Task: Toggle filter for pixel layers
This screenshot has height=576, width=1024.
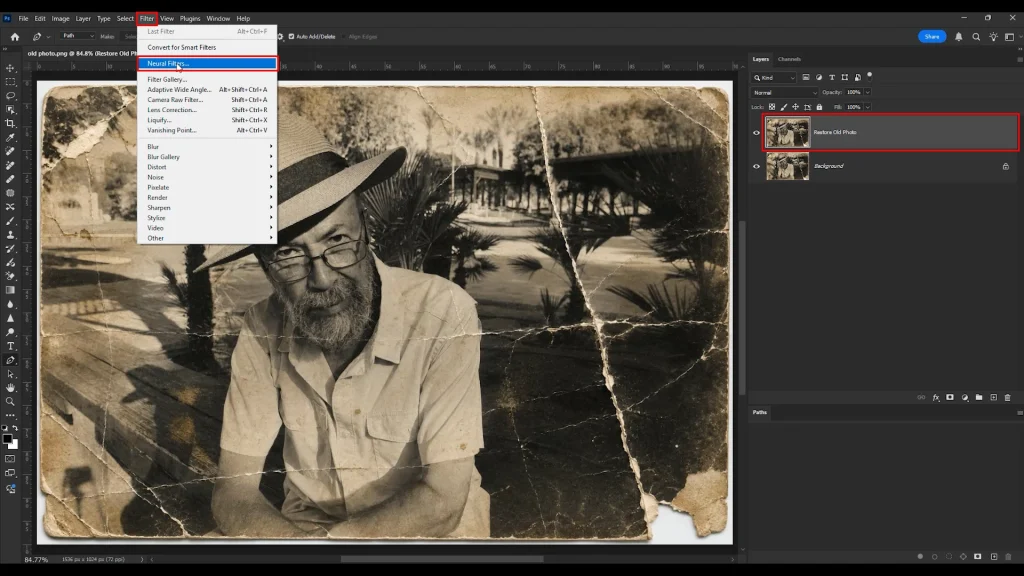Action: [x=806, y=77]
